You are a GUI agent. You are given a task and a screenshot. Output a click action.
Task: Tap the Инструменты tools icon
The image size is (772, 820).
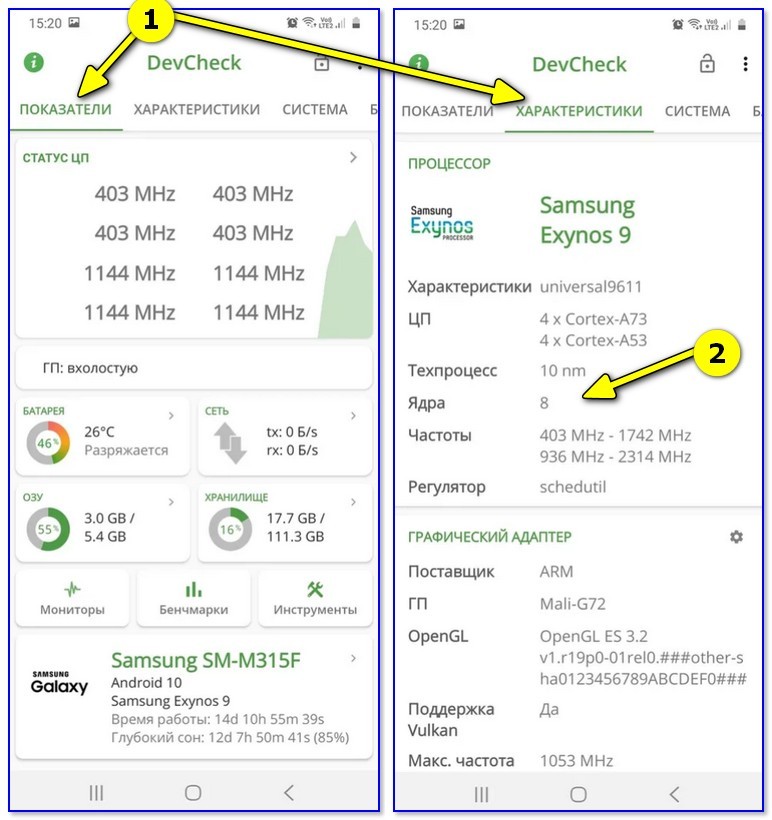pos(315,589)
